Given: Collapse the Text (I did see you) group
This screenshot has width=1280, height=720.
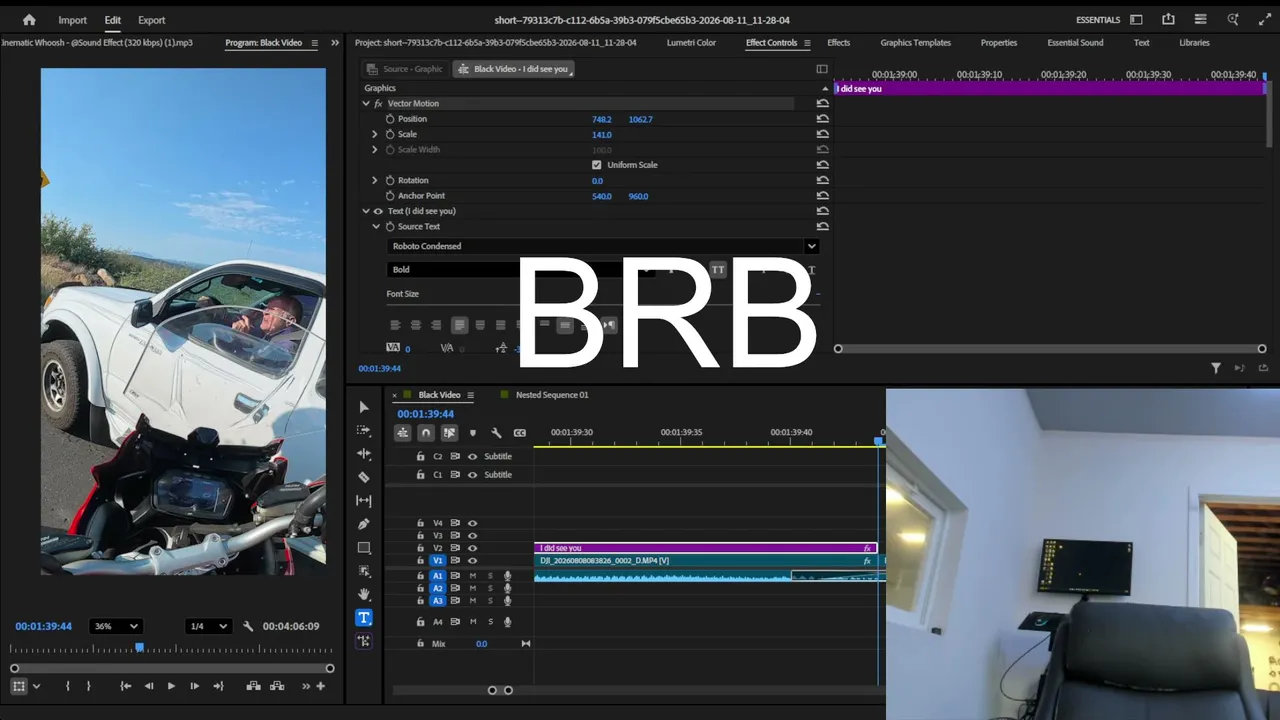Looking at the screenshot, I should pos(366,211).
